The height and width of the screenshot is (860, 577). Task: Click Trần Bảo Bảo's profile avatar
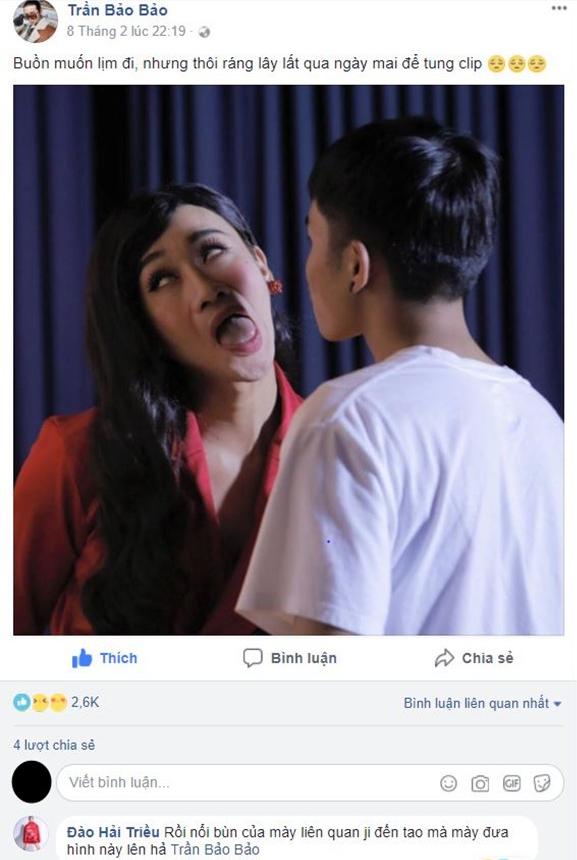point(35,21)
